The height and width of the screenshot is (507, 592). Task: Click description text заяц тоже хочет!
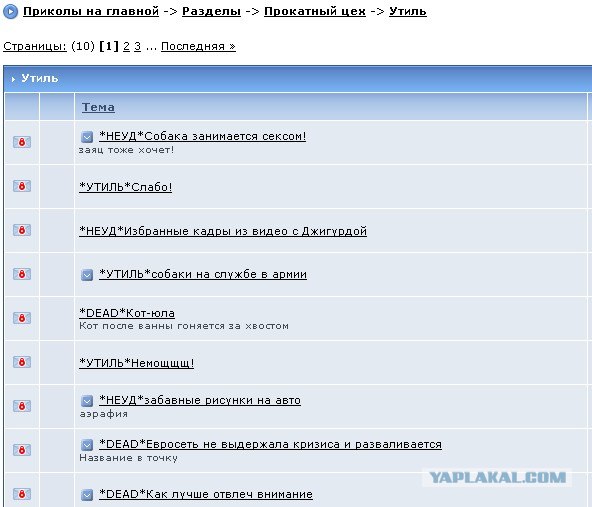pos(126,150)
